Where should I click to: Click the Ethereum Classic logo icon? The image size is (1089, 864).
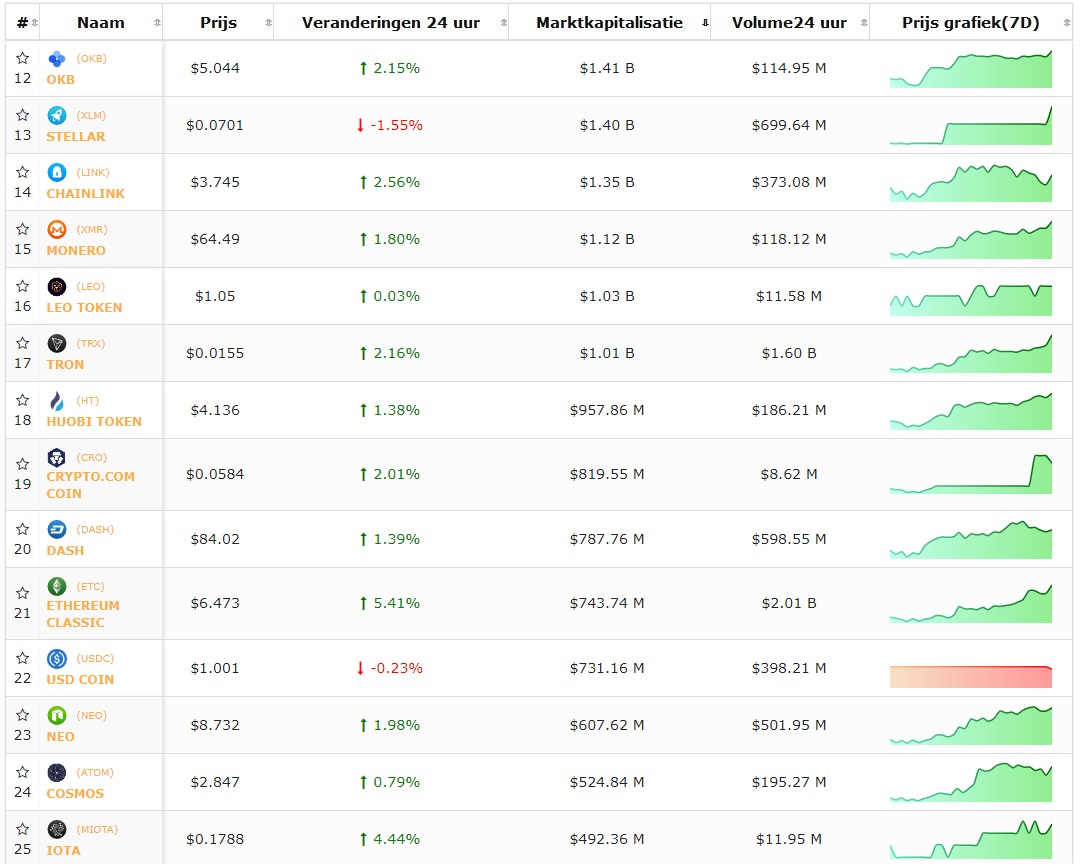click(56, 586)
